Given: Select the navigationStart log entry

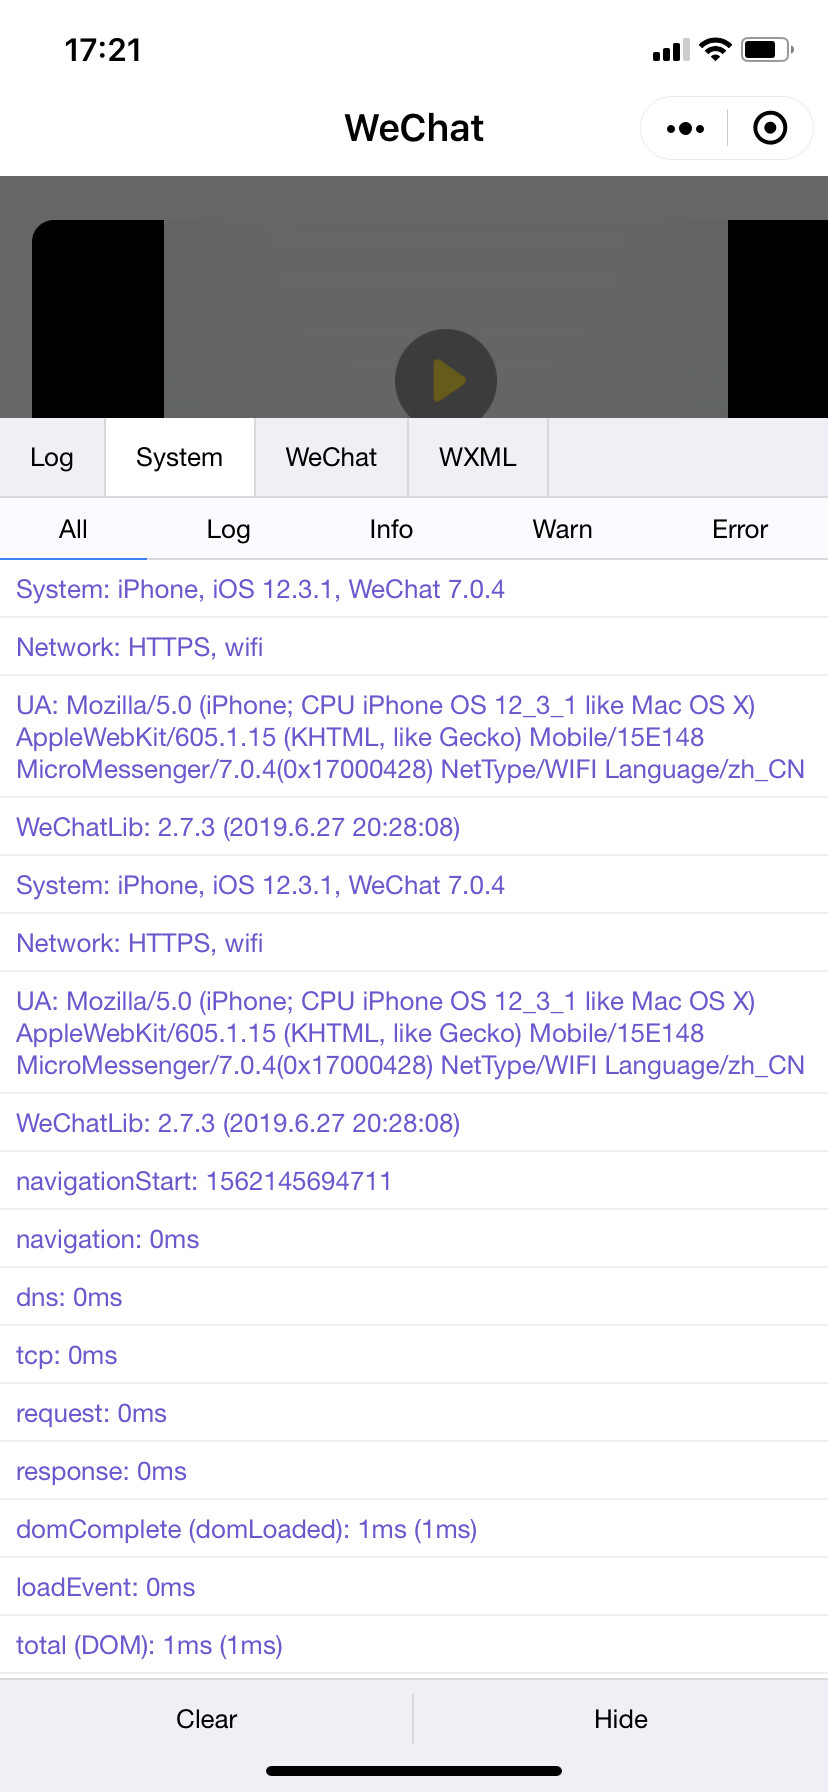Looking at the screenshot, I should [x=204, y=1181].
